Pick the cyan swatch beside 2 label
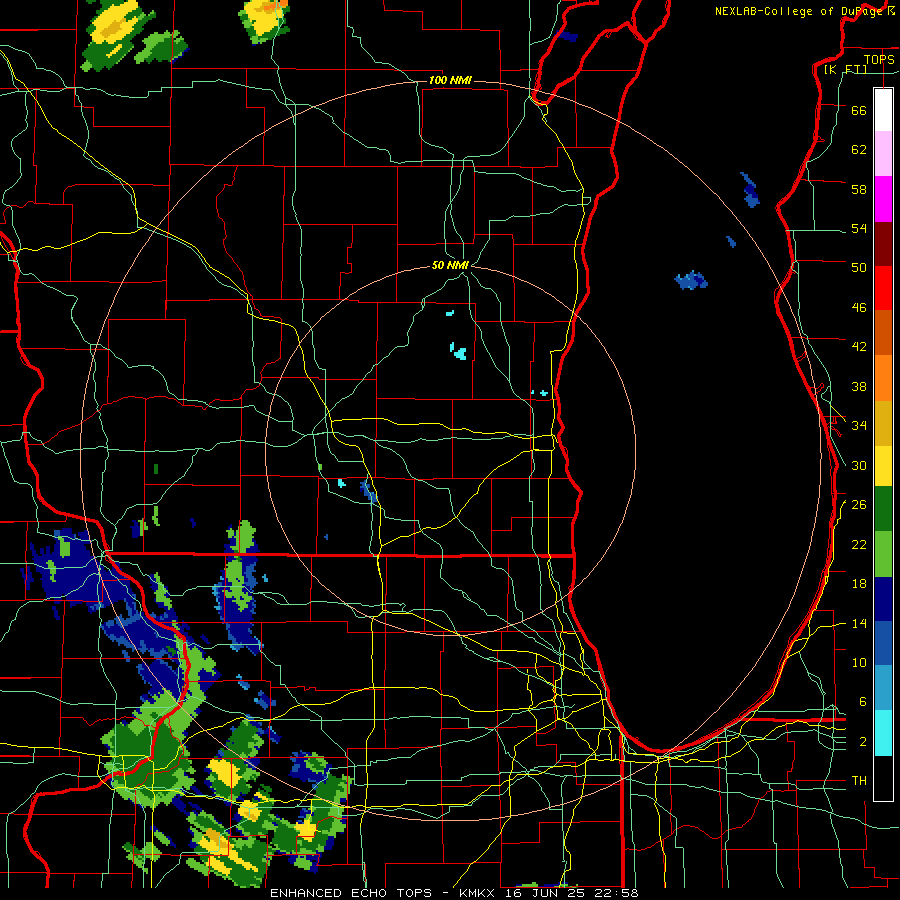Viewport: 900px width, 900px height. tap(883, 733)
